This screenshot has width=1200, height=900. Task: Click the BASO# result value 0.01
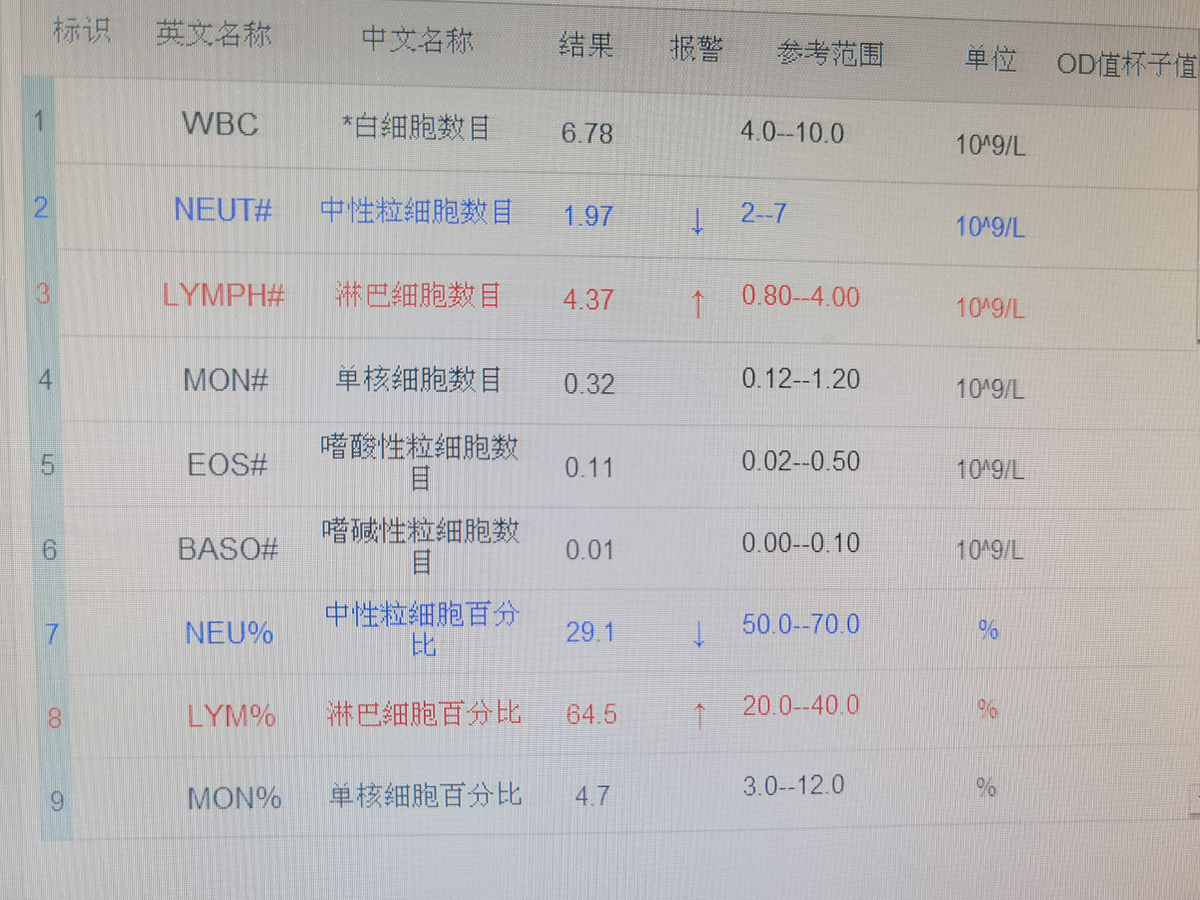(589, 550)
